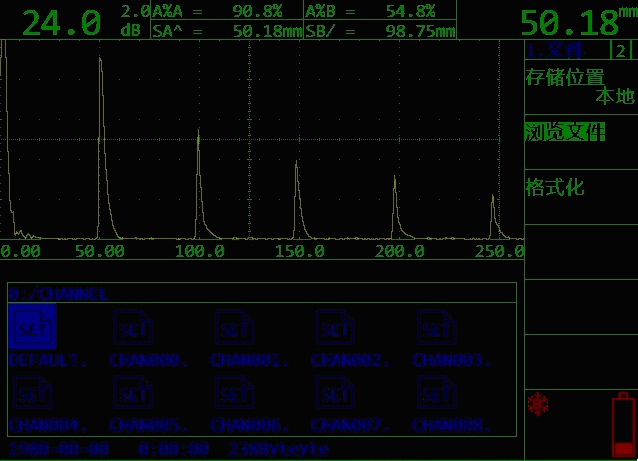The image size is (638, 461).
Task: Click the red snowflake freeze icon
Action: pyautogui.click(x=538, y=404)
